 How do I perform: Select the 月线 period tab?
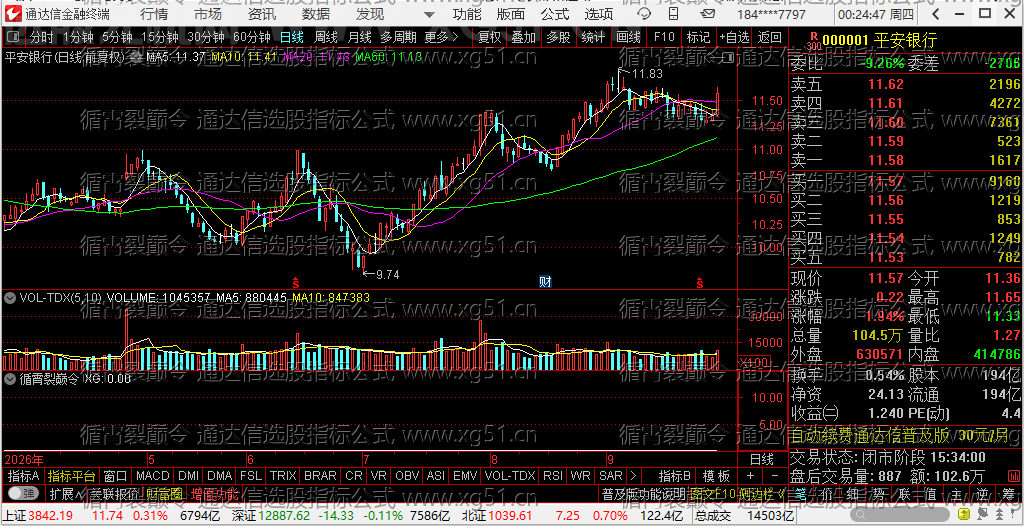359,38
